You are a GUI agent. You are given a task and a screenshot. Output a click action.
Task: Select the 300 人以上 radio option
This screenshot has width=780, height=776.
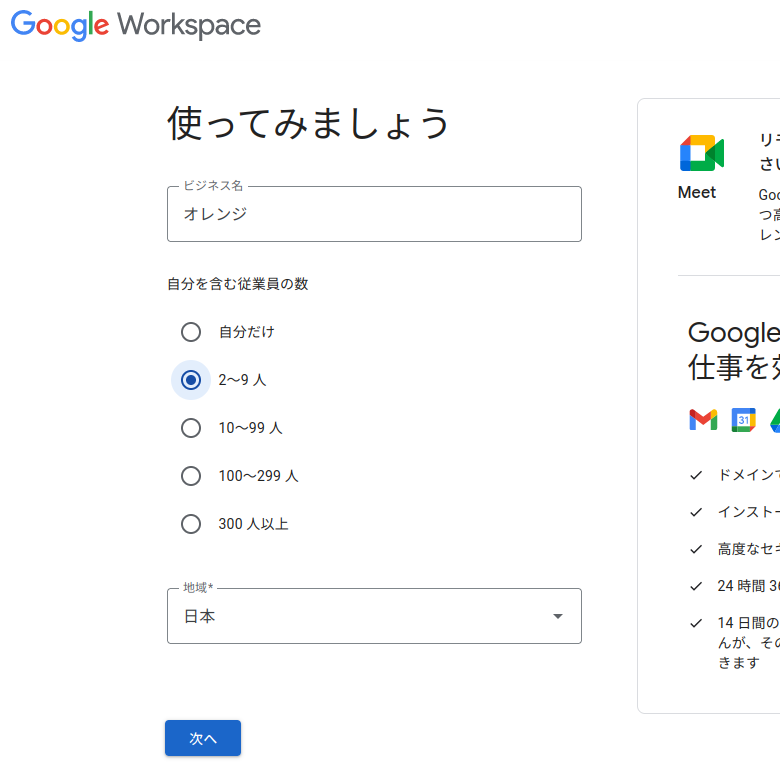click(191, 524)
